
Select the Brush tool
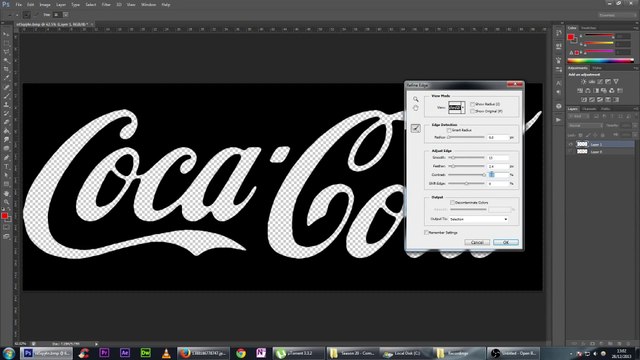click(6, 96)
